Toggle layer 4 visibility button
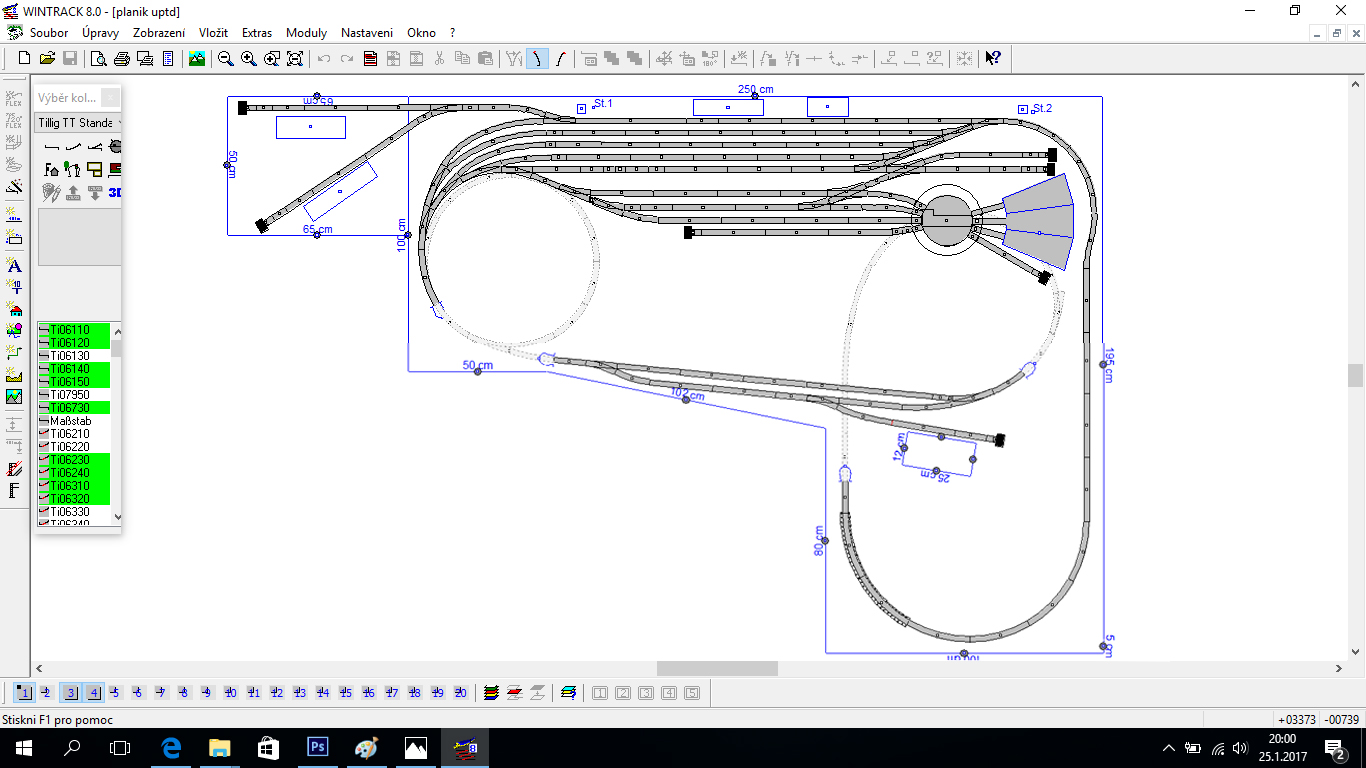 click(93, 692)
